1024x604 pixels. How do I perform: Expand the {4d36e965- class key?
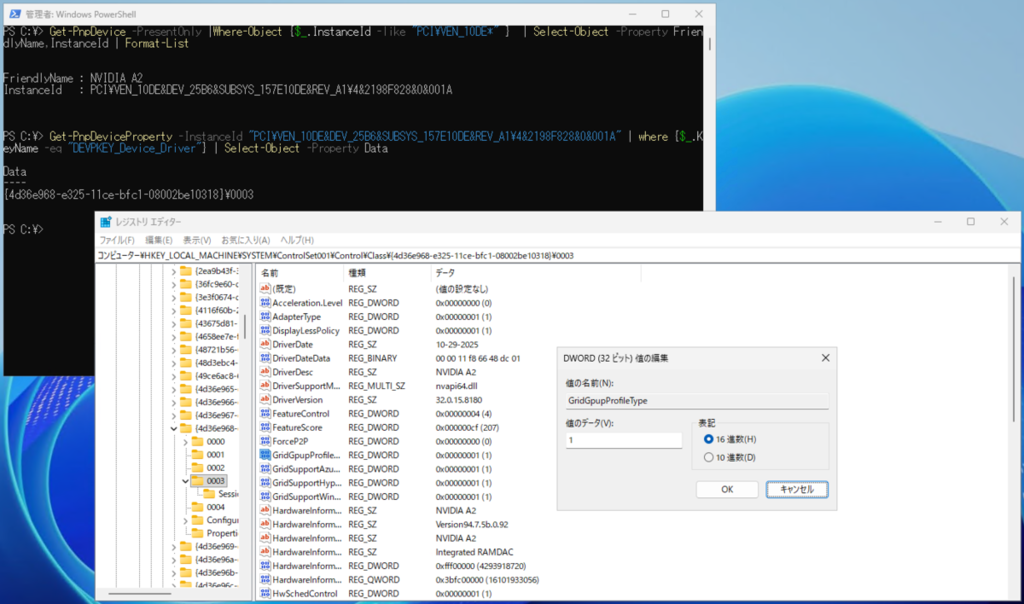click(x=174, y=389)
